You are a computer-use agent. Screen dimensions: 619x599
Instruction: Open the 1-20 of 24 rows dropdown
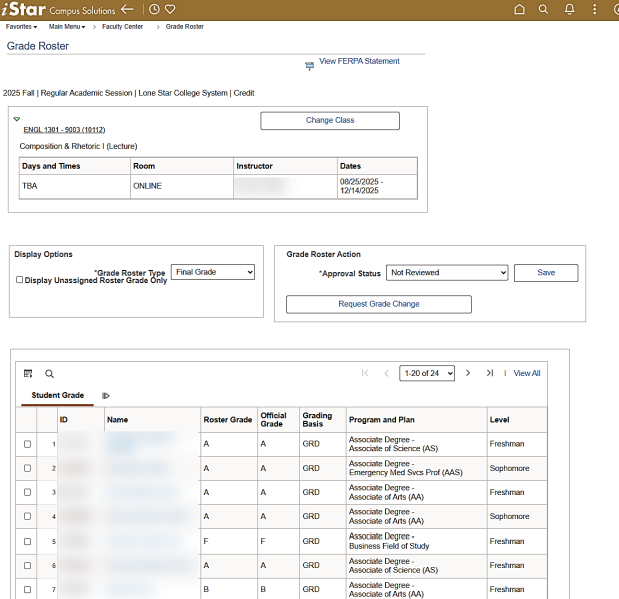point(427,373)
